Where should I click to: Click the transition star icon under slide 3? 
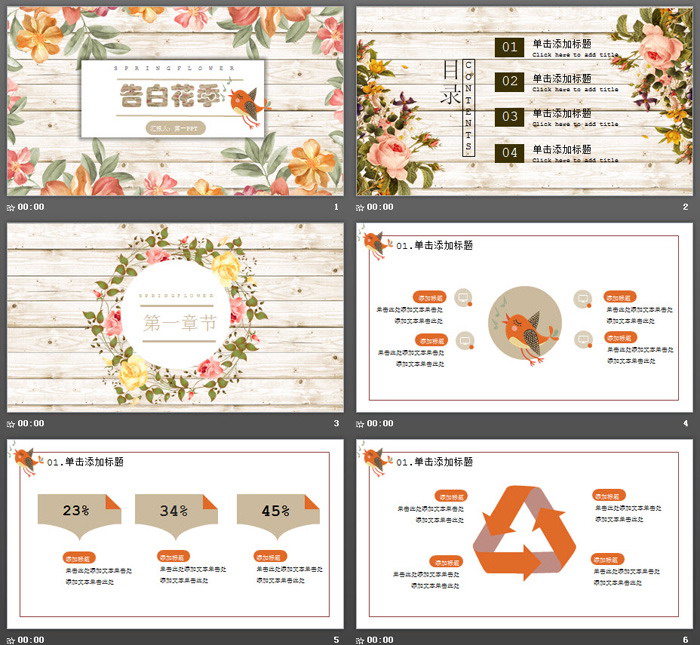(x=11, y=423)
